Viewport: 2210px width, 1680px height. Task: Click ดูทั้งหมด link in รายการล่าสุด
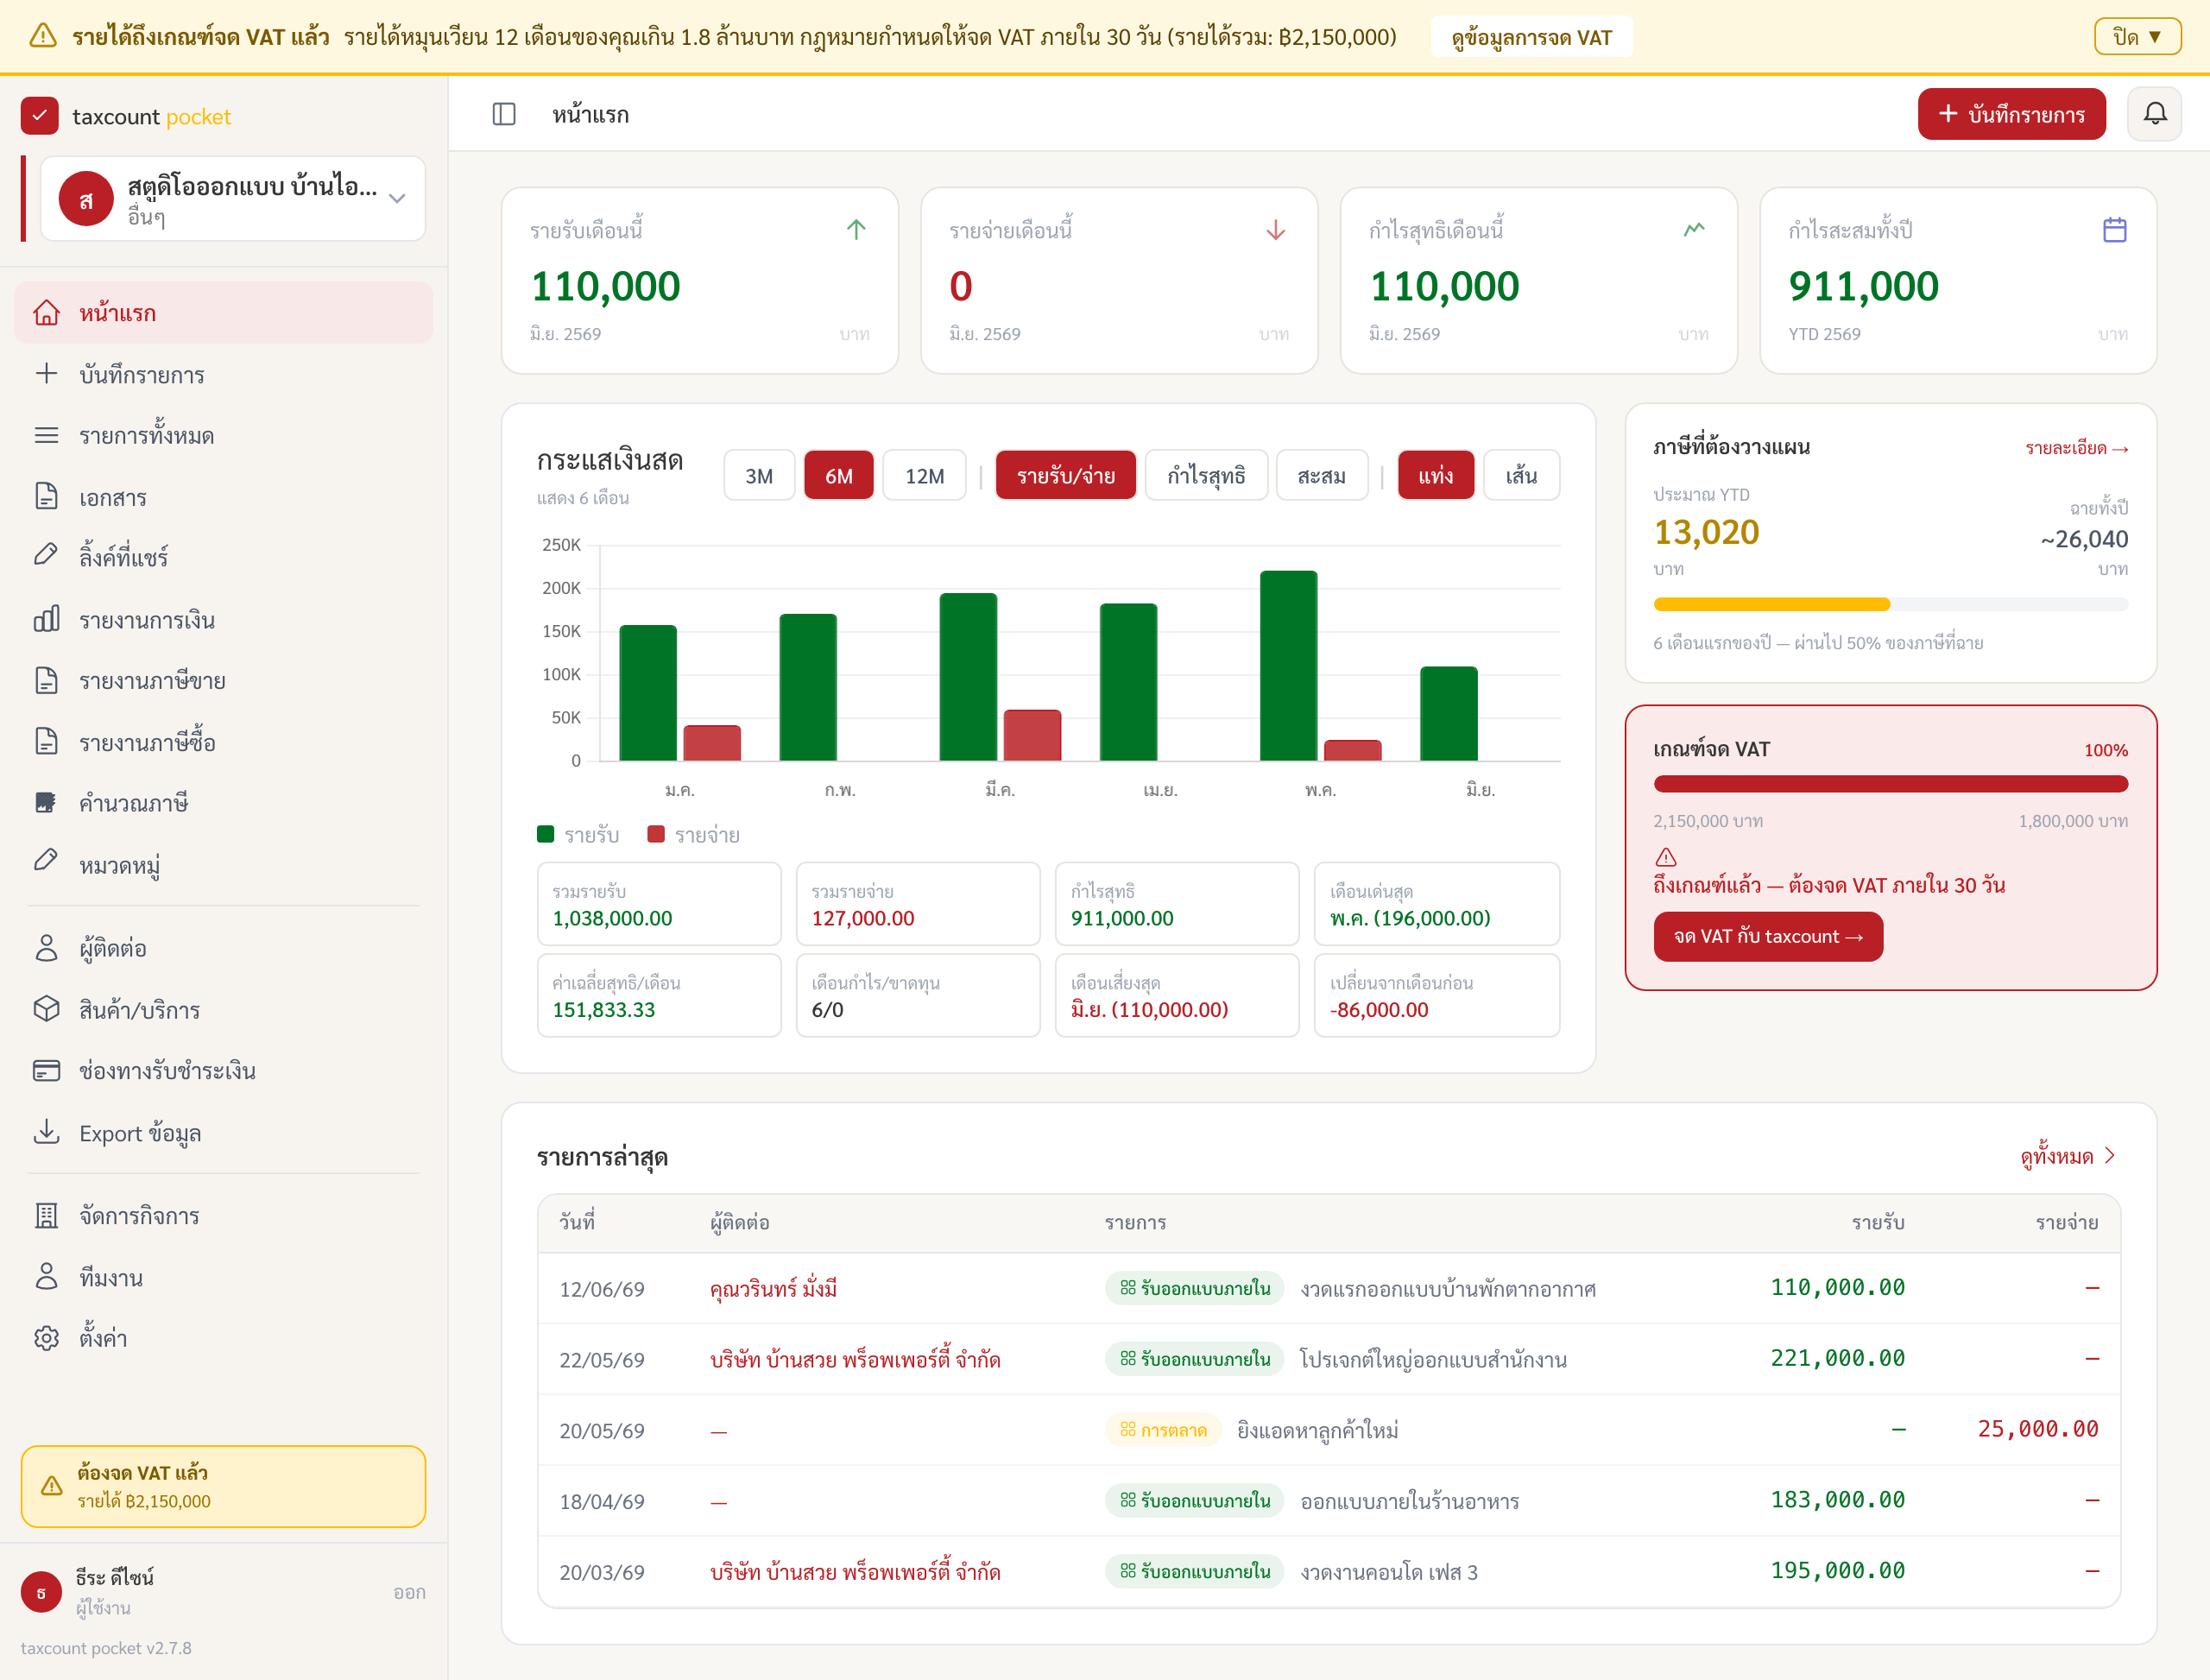pos(2067,1156)
